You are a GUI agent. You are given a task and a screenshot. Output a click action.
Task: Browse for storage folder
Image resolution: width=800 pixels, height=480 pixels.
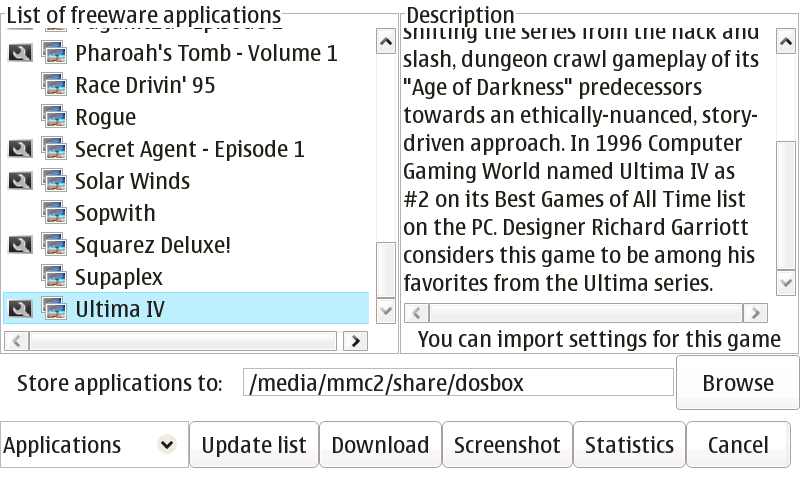pos(737,383)
